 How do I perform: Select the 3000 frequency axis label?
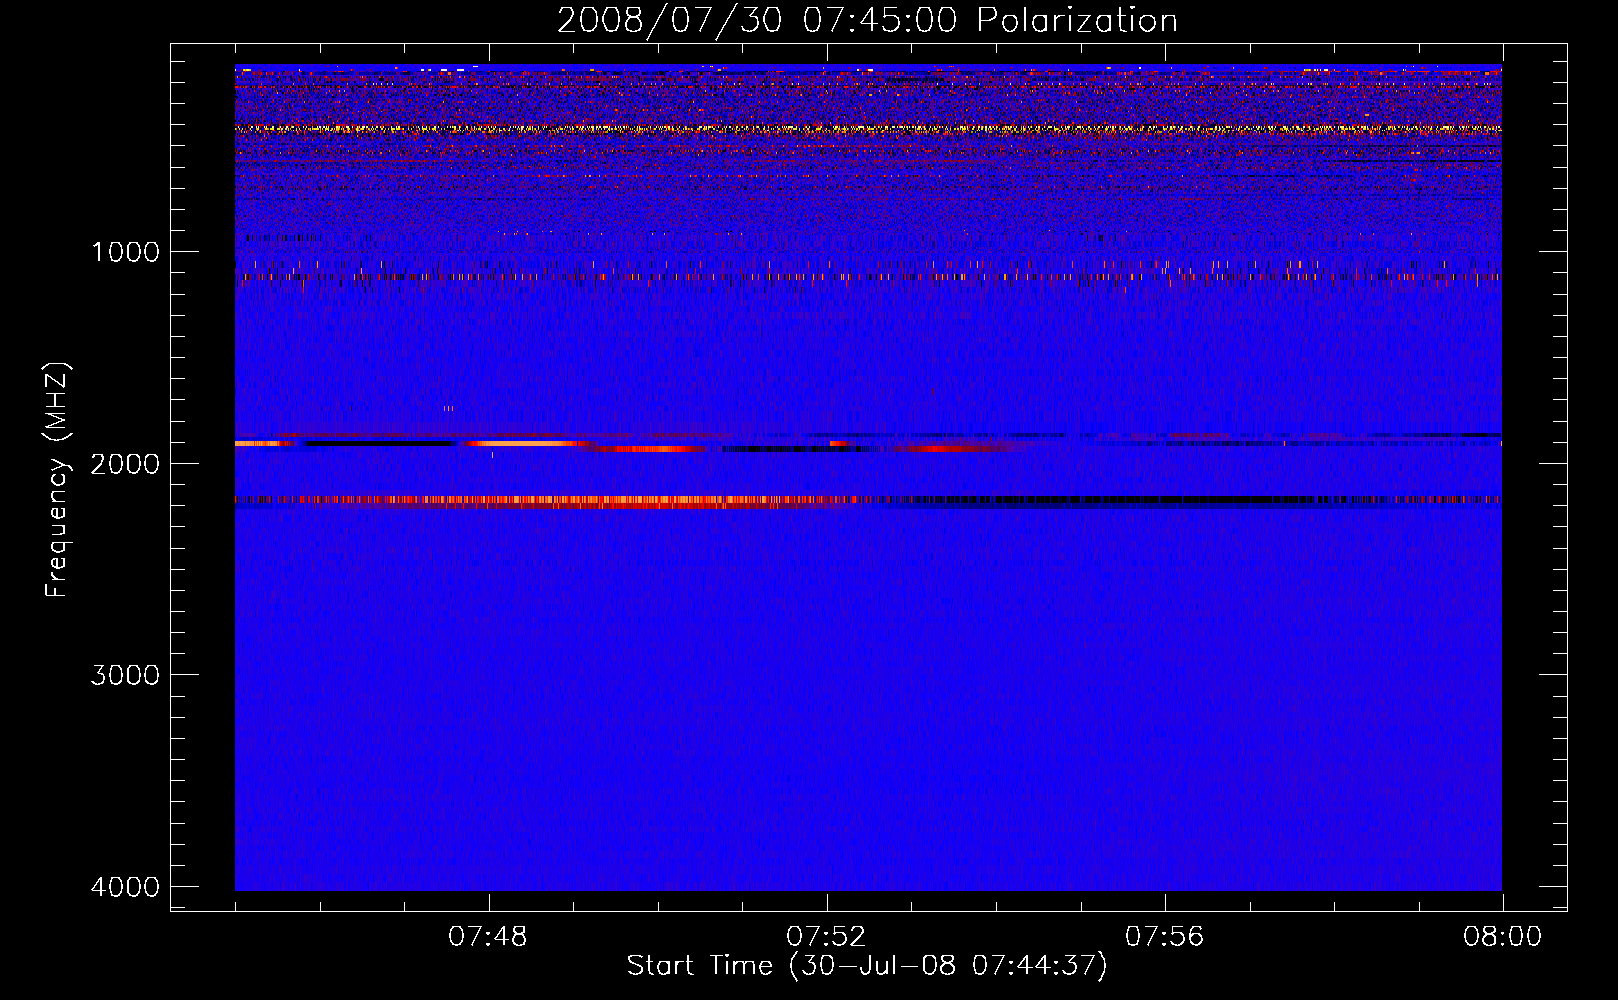125,675
